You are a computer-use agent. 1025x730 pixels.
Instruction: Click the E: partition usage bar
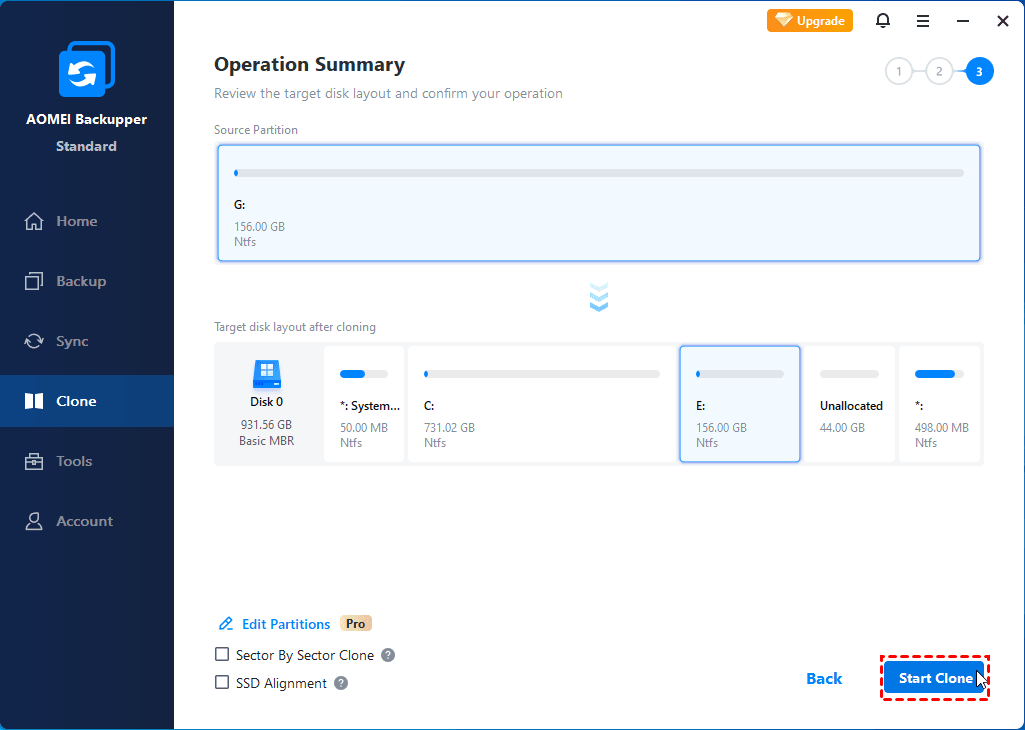tap(740, 374)
